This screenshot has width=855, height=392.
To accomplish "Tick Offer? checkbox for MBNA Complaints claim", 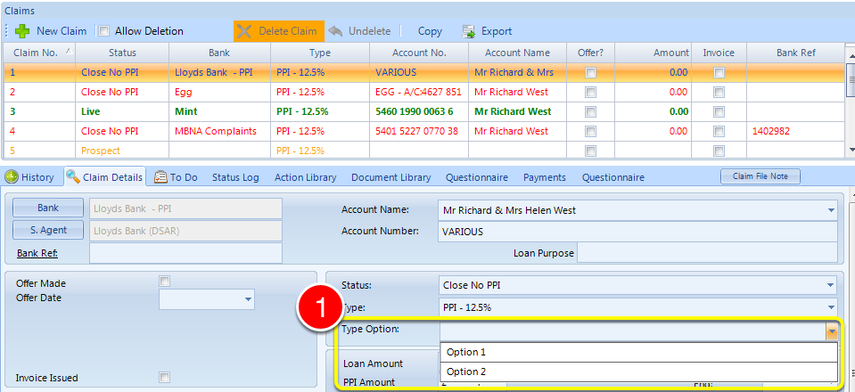I will coord(590,131).
